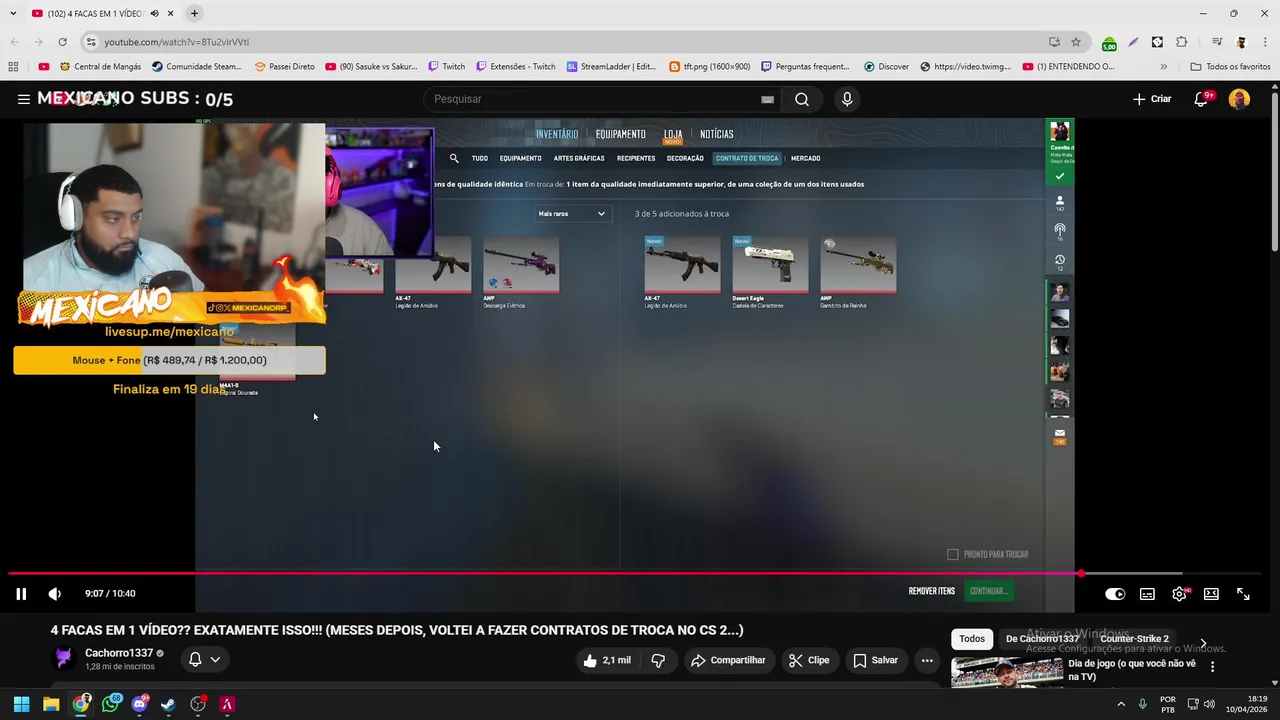Go back in the browser
This screenshot has height=720, width=1280.
pyautogui.click(x=14, y=42)
